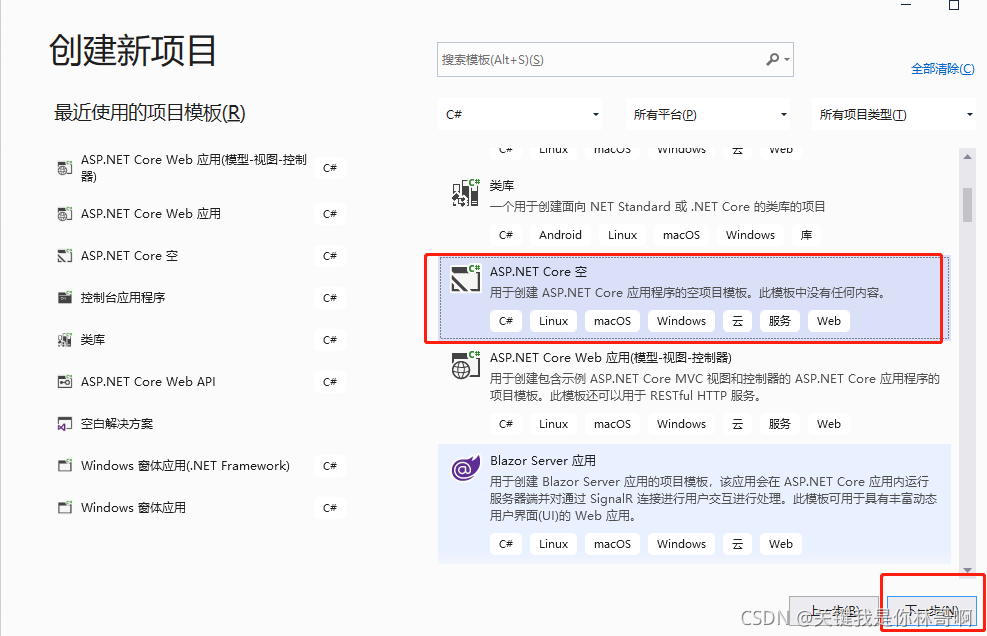Click the 库 tag under 类库 template
987x636 pixels.
[x=806, y=235]
